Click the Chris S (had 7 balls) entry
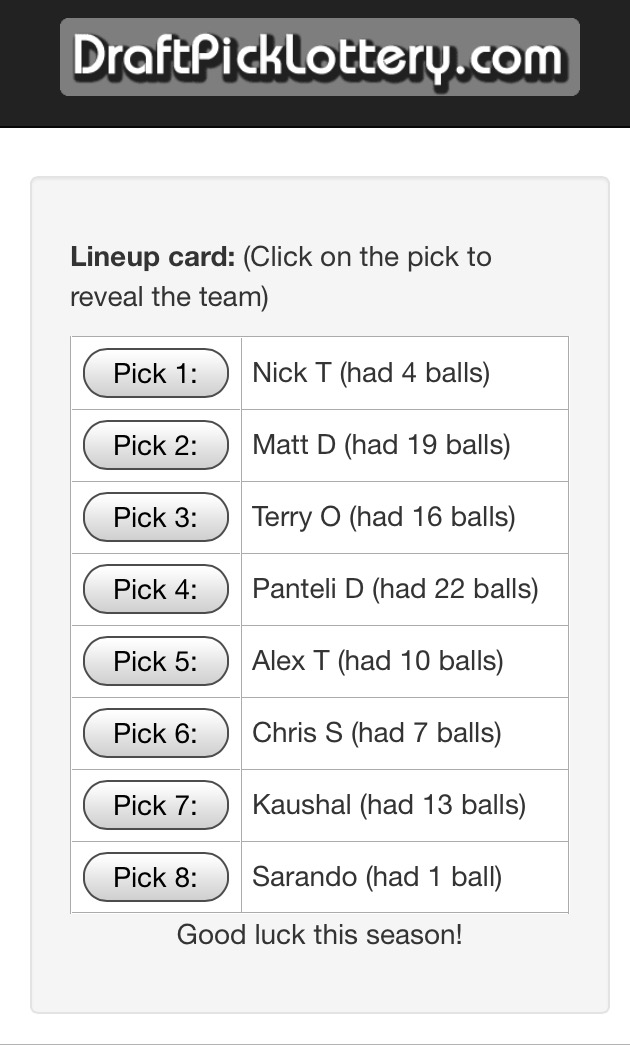Viewport: 630px width, 1045px height. coord(377,733)
